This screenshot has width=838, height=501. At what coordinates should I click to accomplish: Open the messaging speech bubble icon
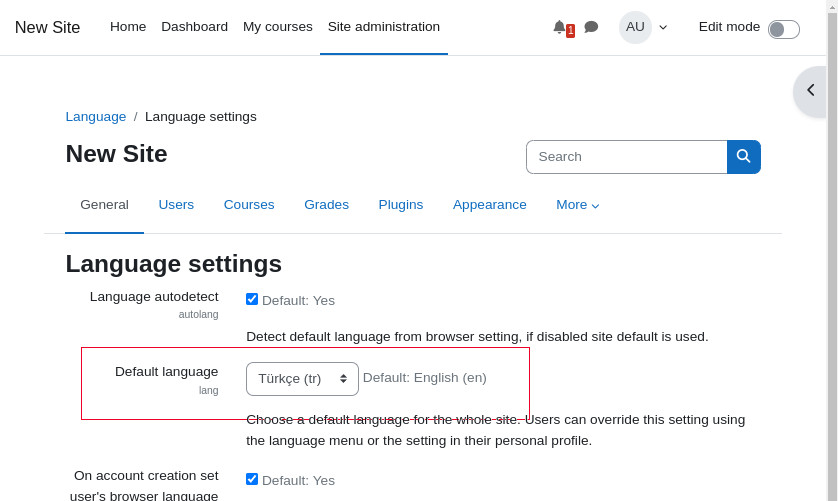point(591,27)
